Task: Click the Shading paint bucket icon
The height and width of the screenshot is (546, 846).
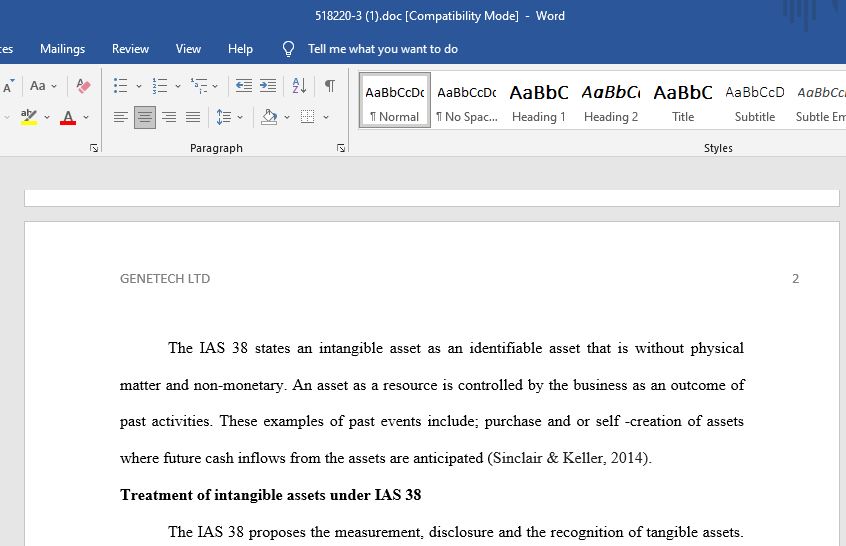Action: pyautogui.click(x=269, y=117)
